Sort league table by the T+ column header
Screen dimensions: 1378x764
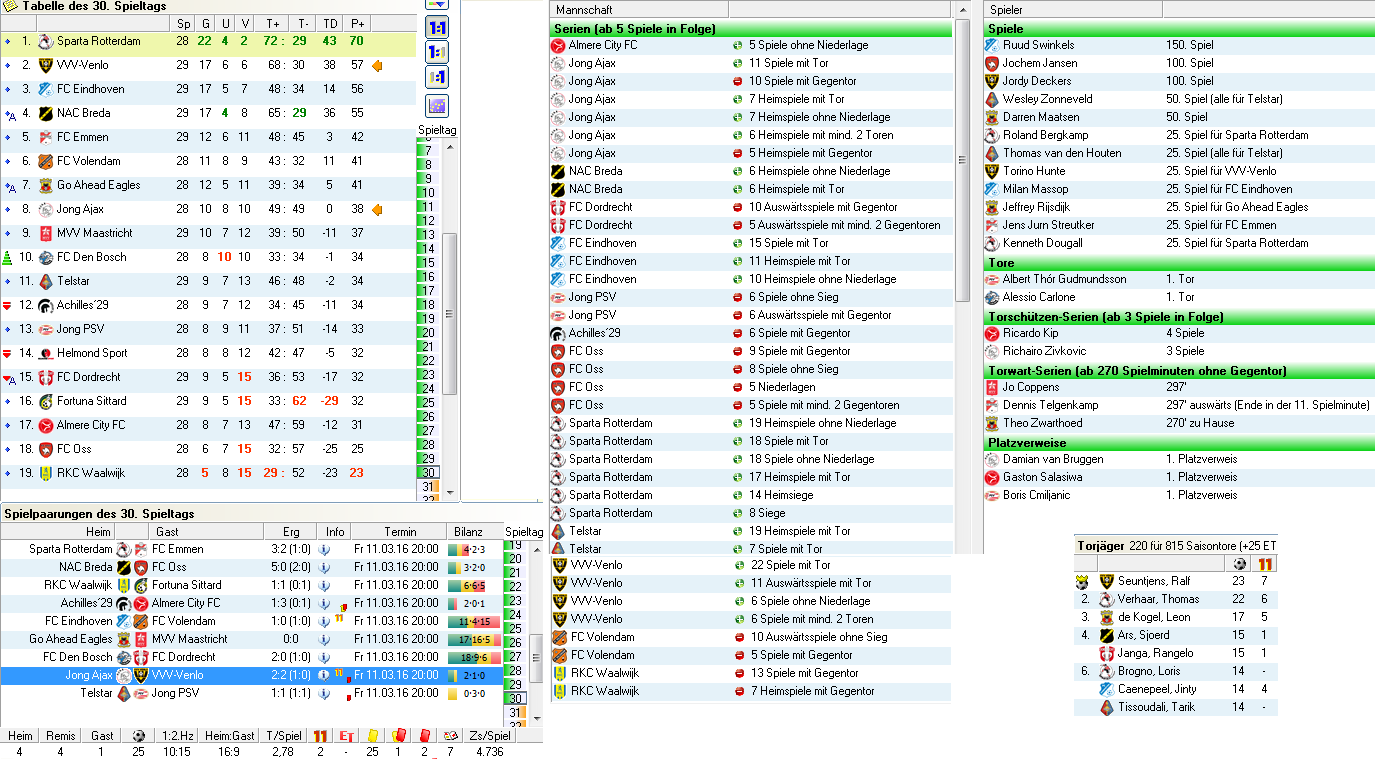(273, 23)
